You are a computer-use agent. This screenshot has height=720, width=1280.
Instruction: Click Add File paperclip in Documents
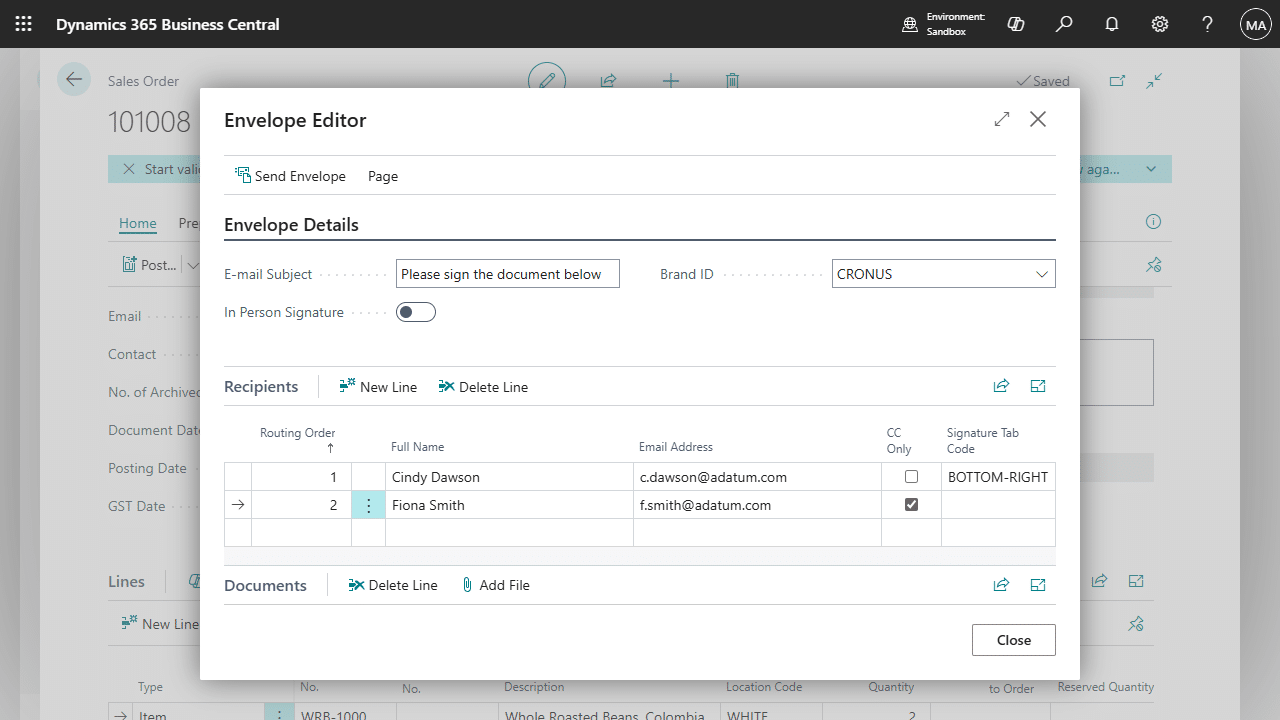[495, 585]
